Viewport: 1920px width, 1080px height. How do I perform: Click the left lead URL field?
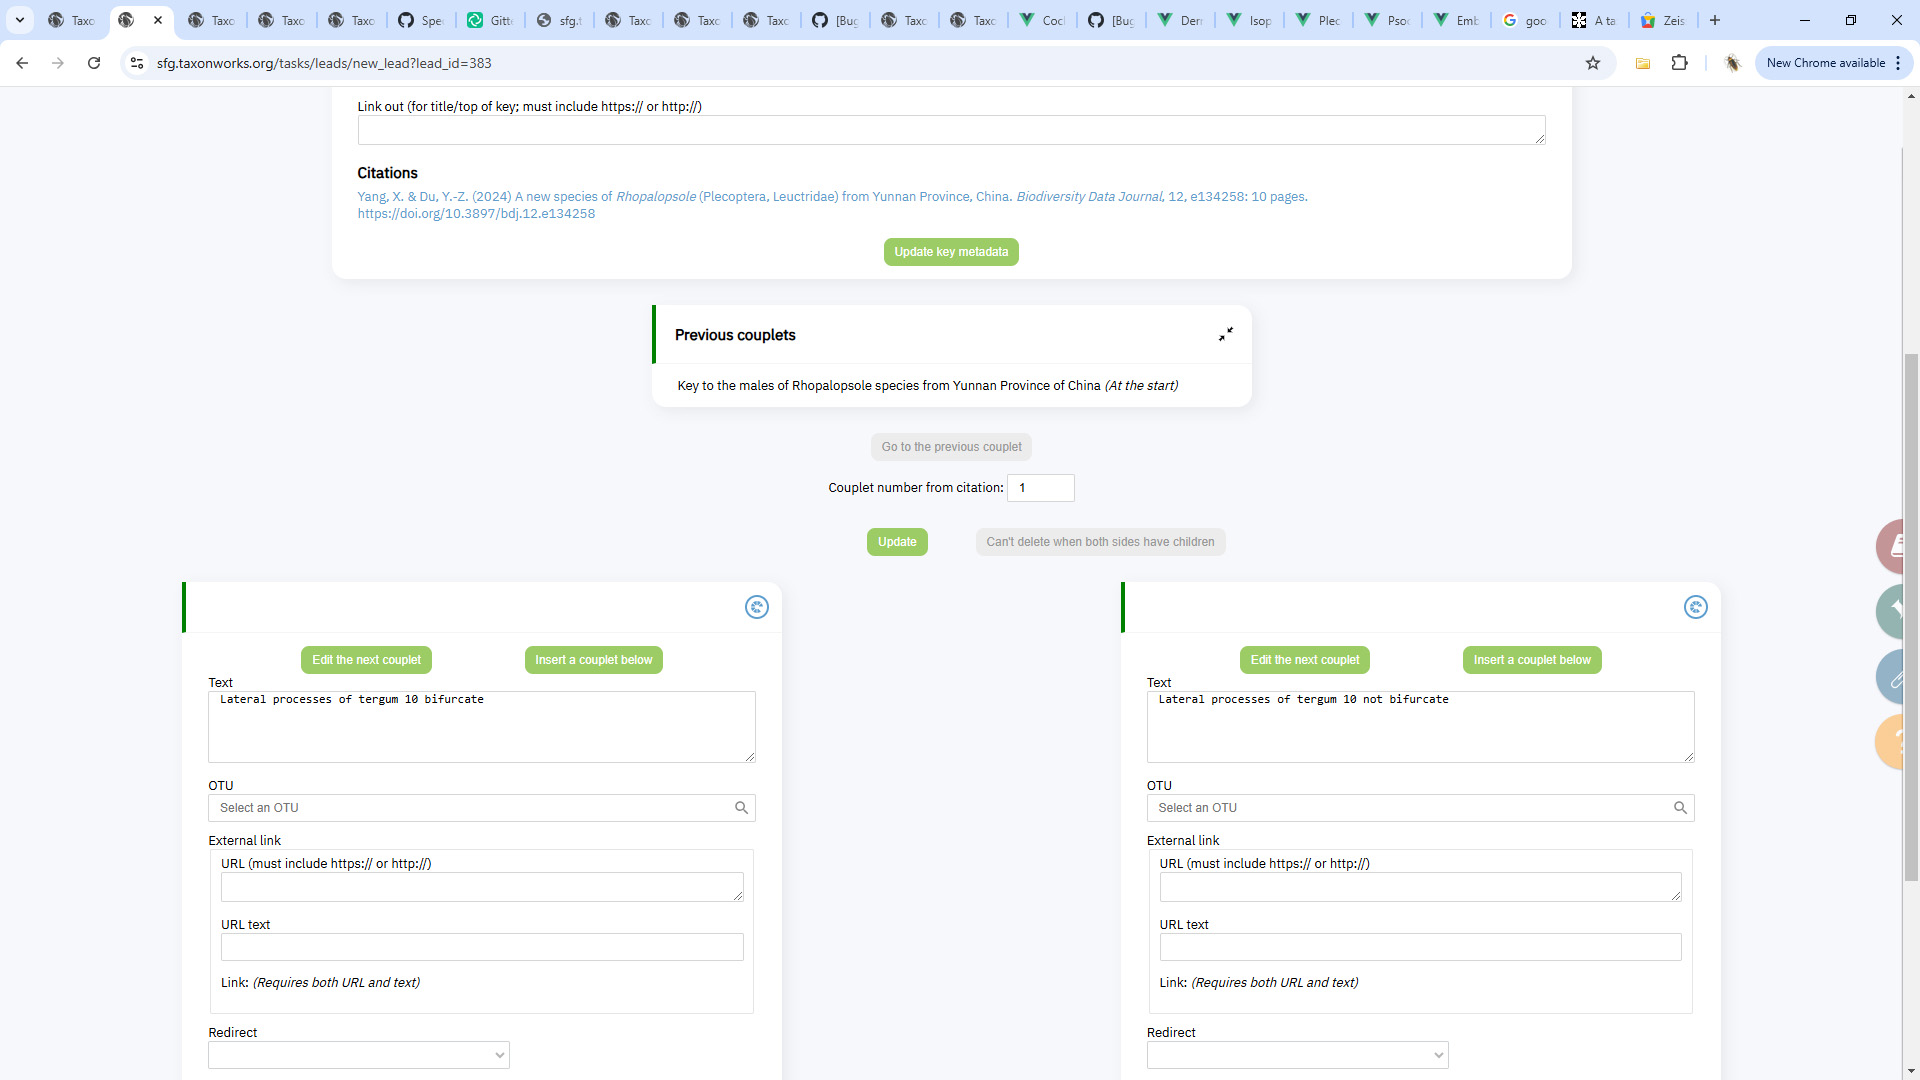[482, 887]
